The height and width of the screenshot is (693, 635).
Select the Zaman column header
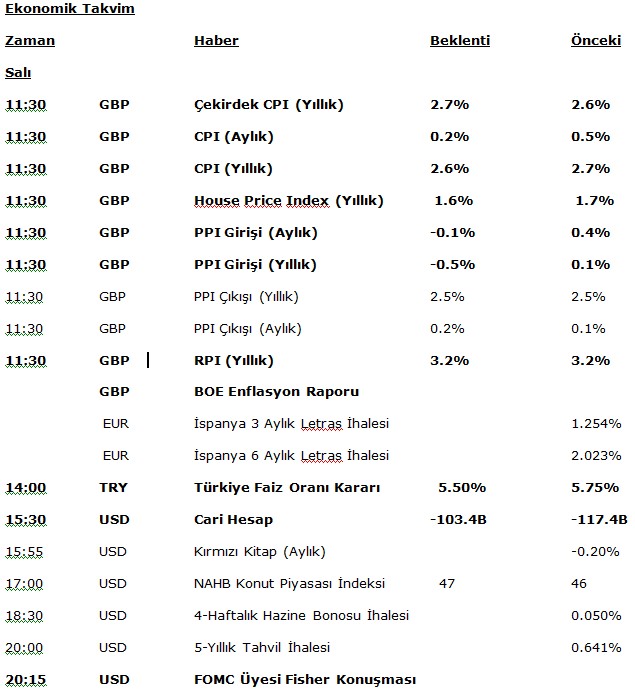30,41
